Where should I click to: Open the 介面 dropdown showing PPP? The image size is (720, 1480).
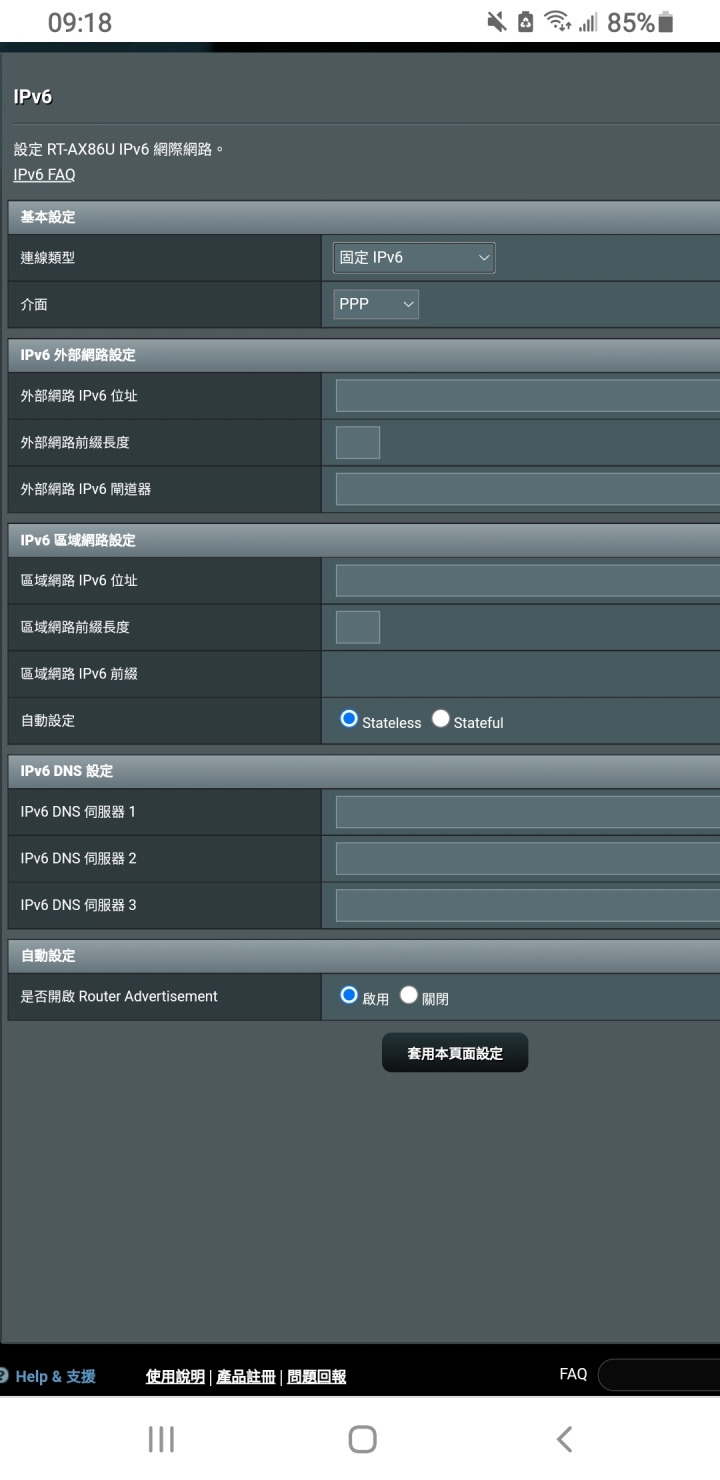tap(376, 304)
